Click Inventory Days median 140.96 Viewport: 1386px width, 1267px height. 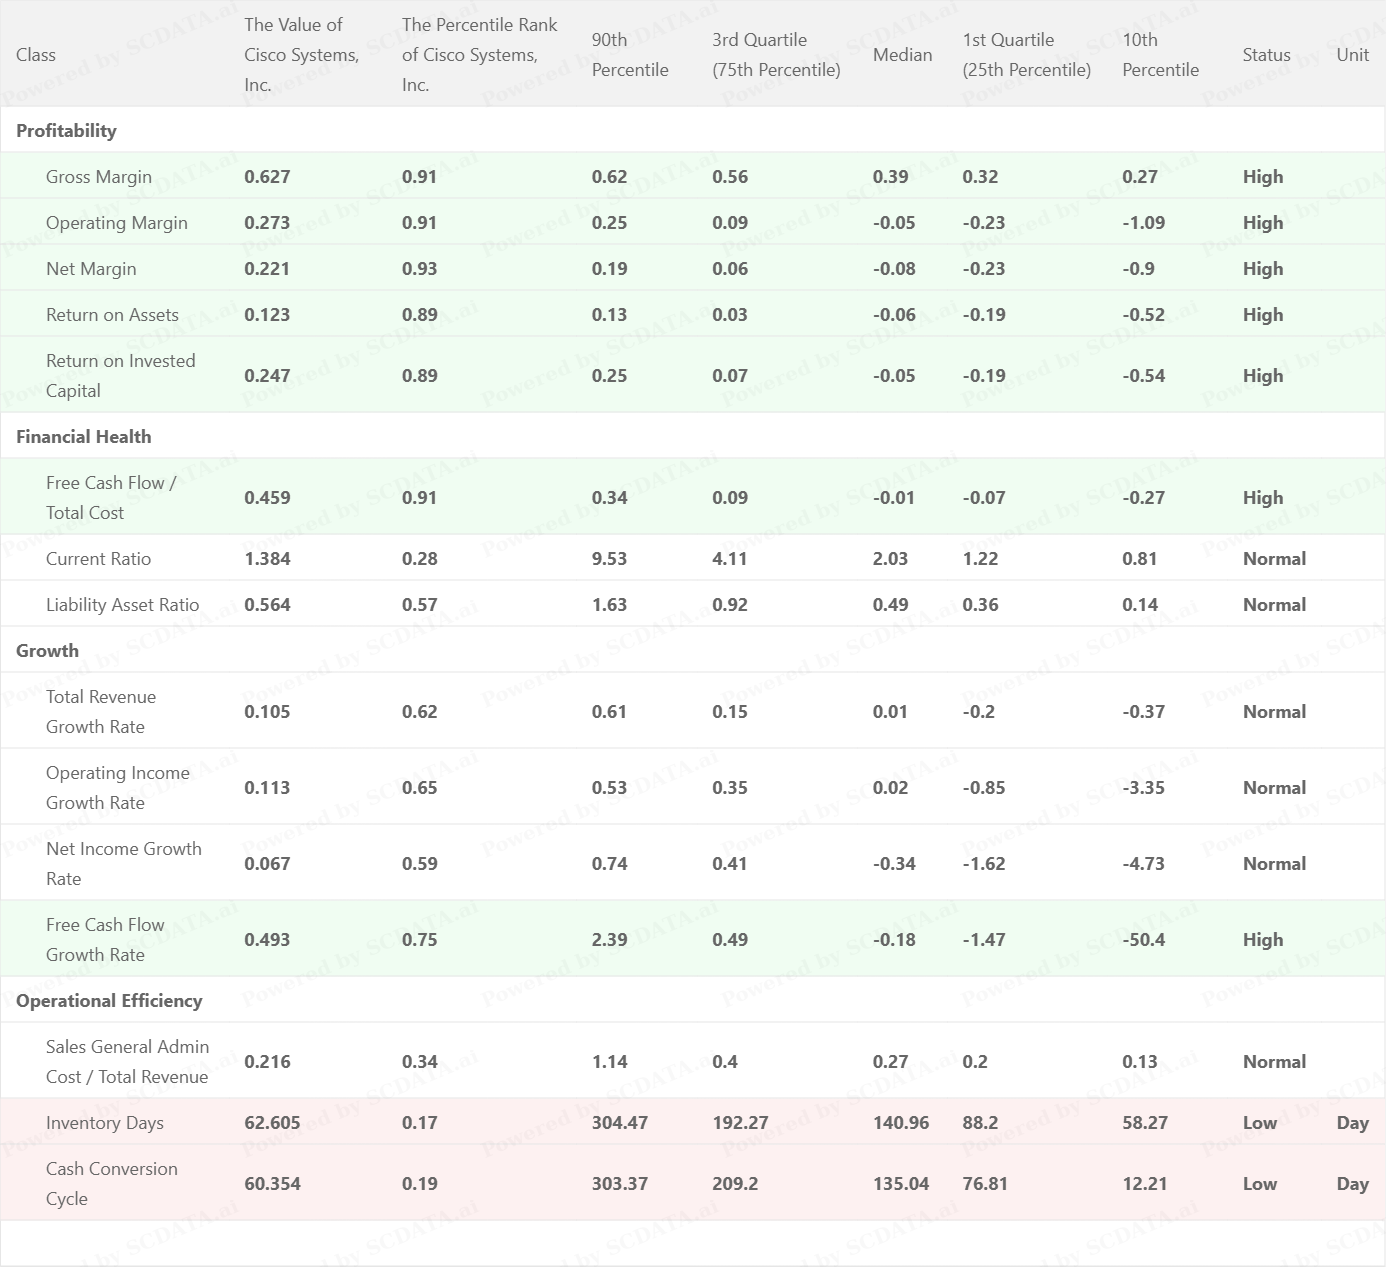901,1123
